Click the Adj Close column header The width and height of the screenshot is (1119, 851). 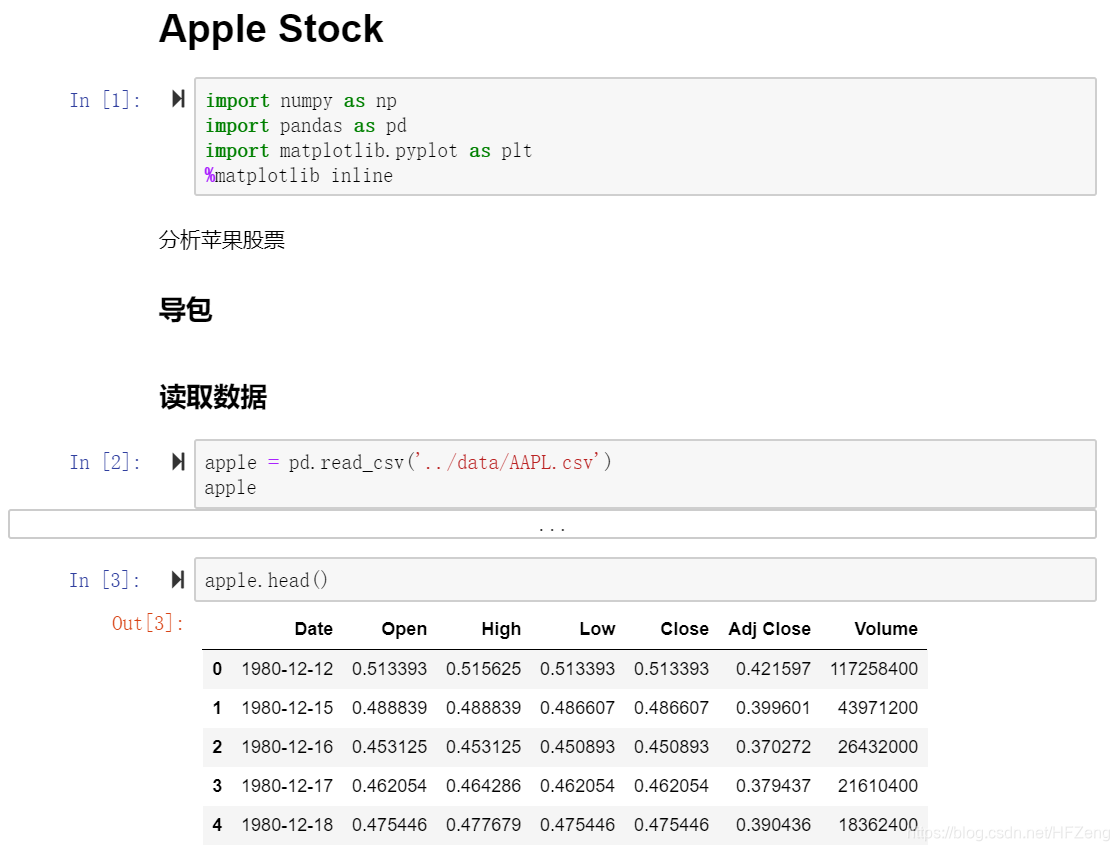point(770,629)
